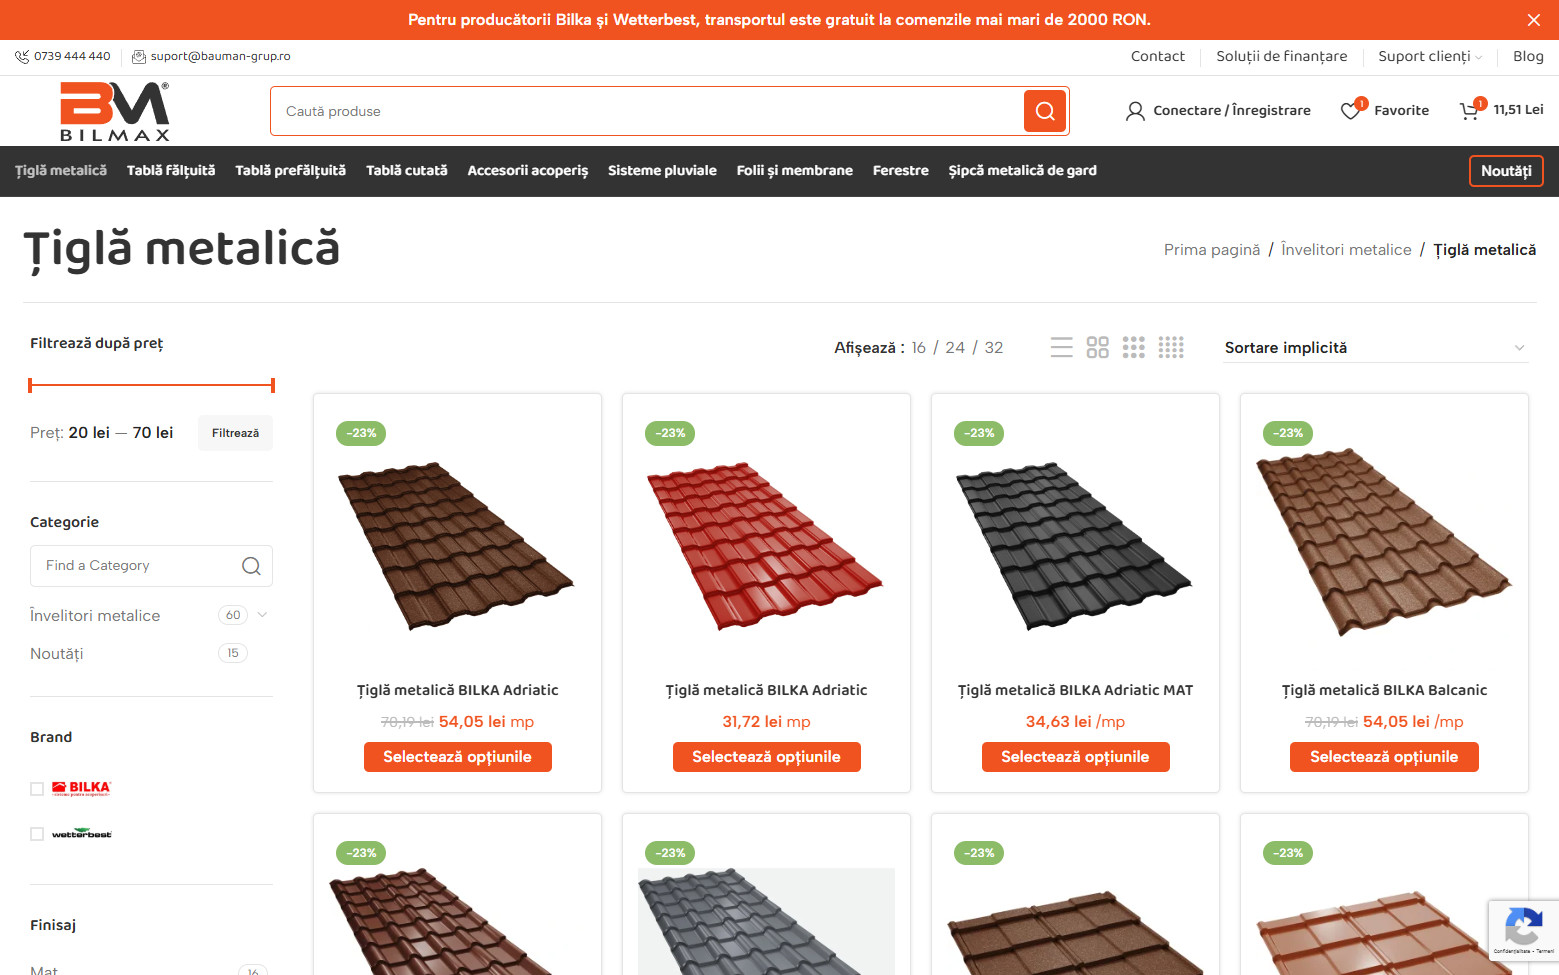
Task: Select the three-column grid view icon
Action: coord(1134,347)
